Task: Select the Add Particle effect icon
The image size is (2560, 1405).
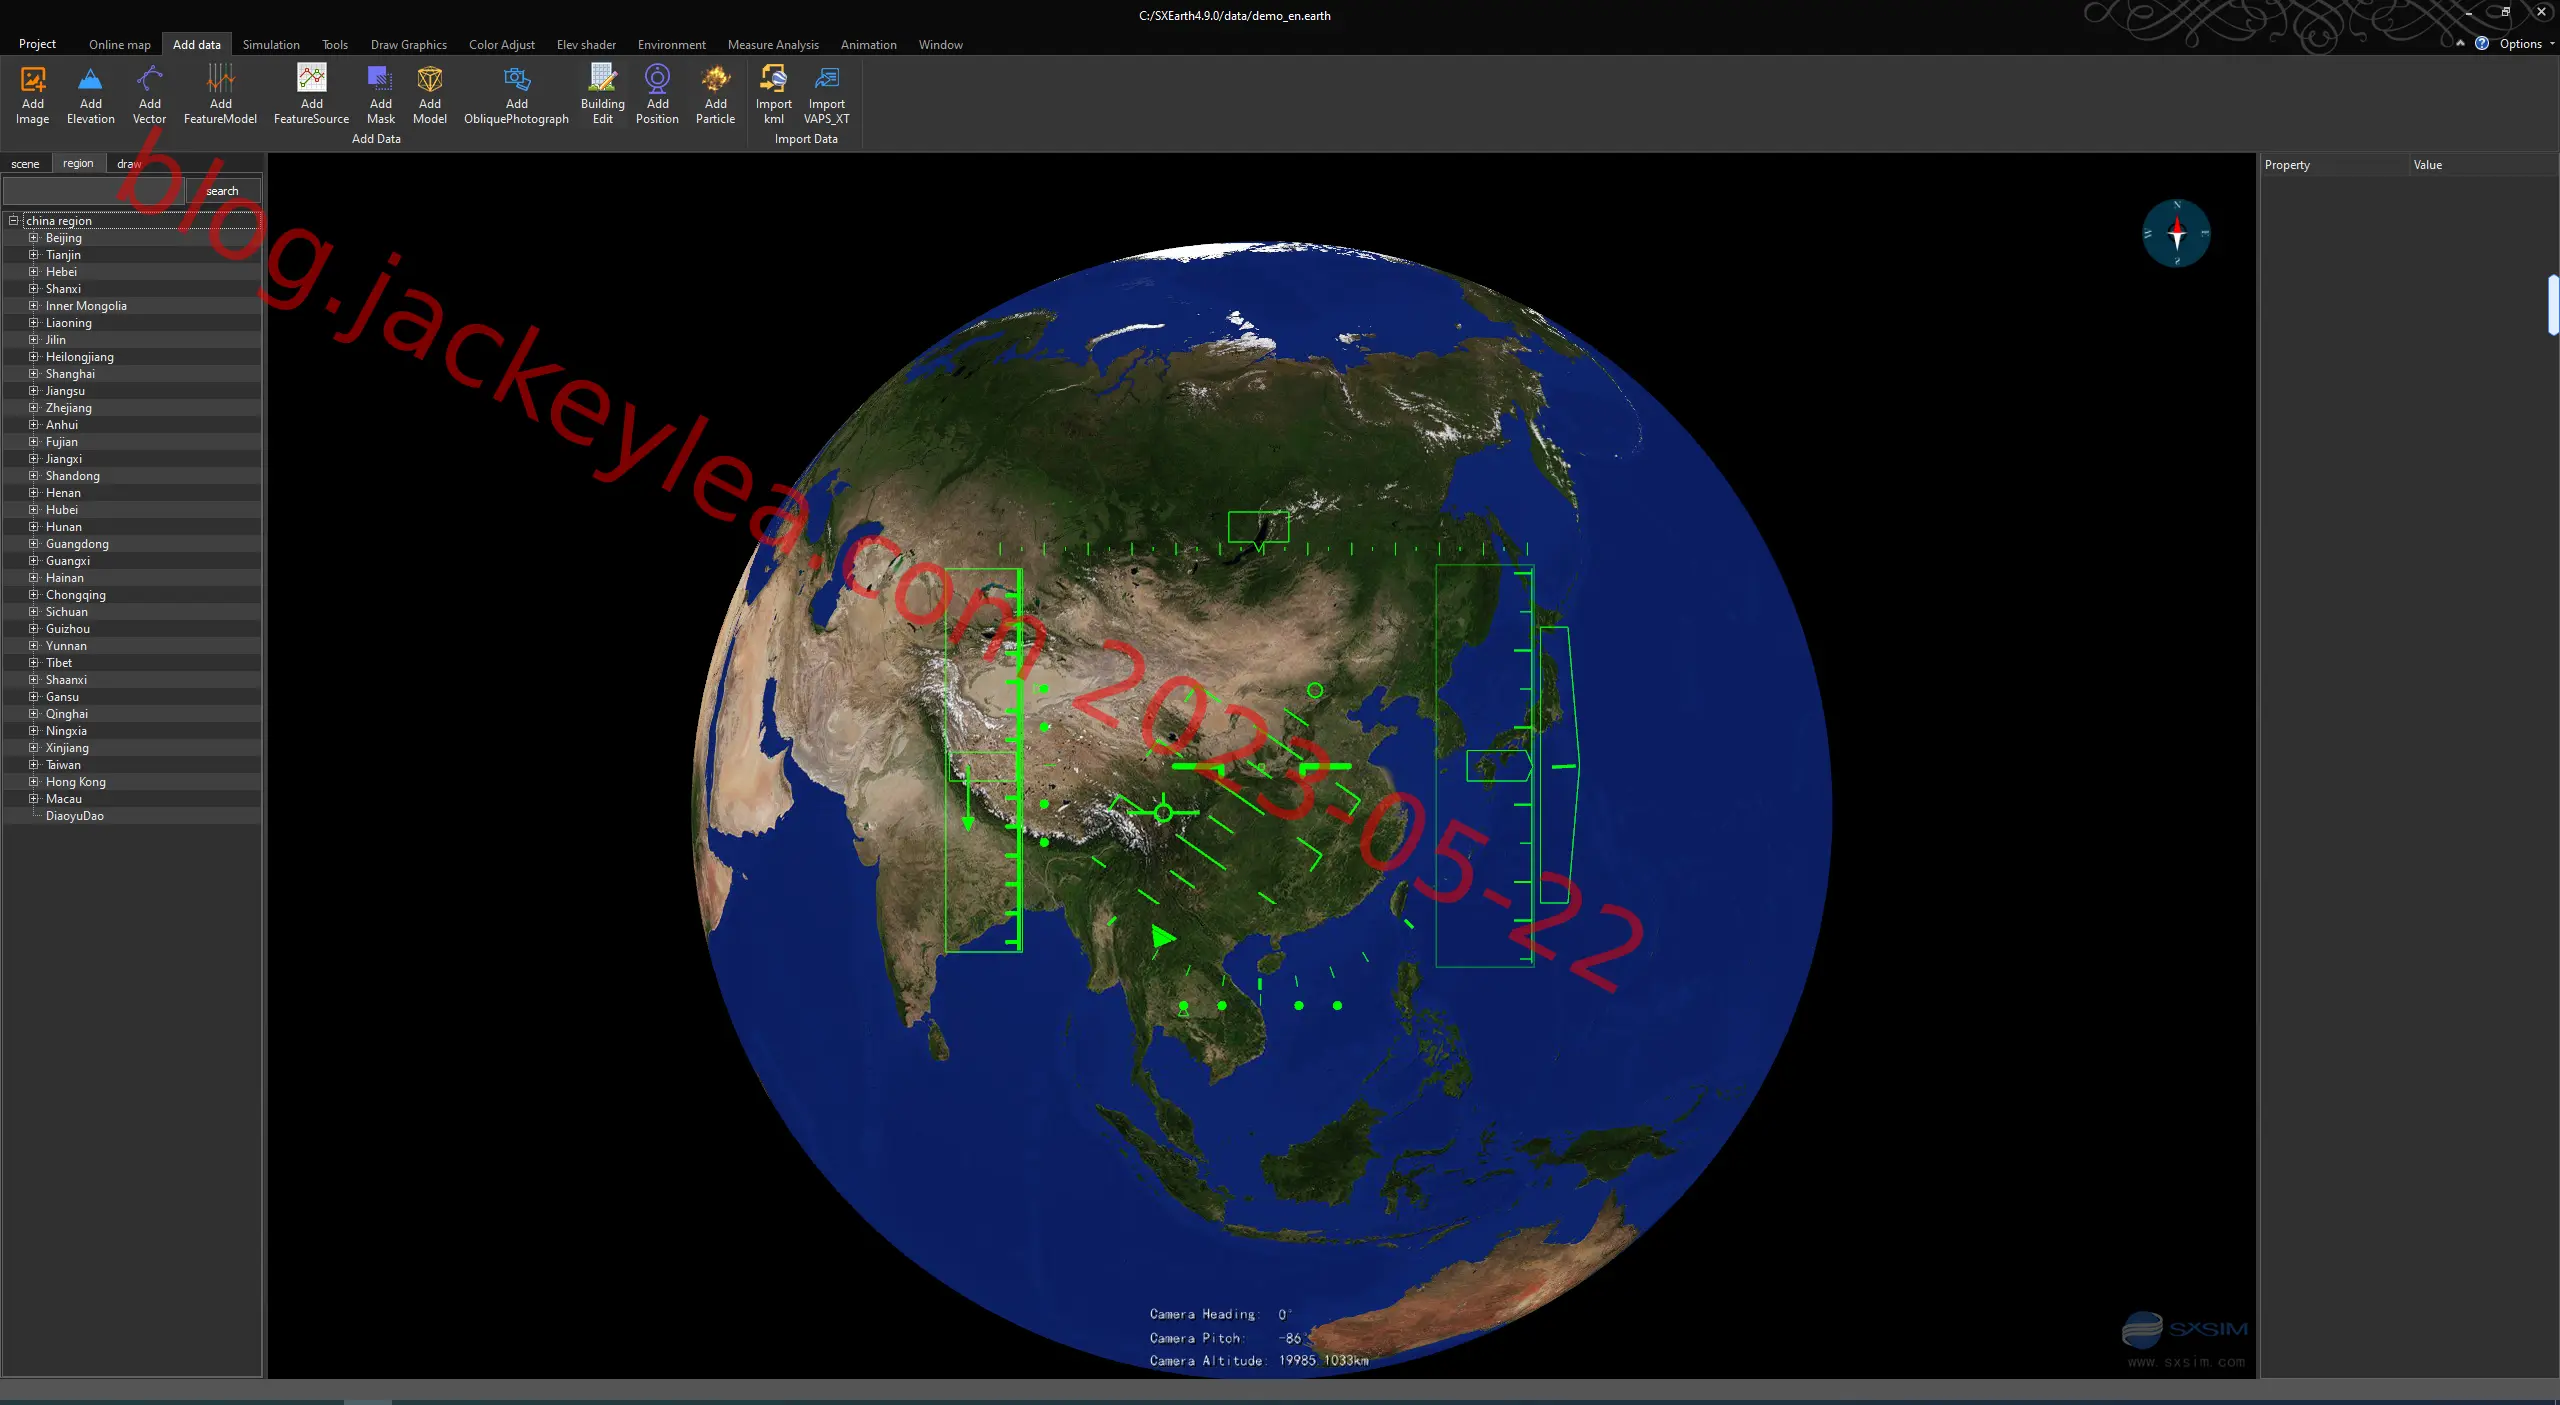Action: coord(715,95)
